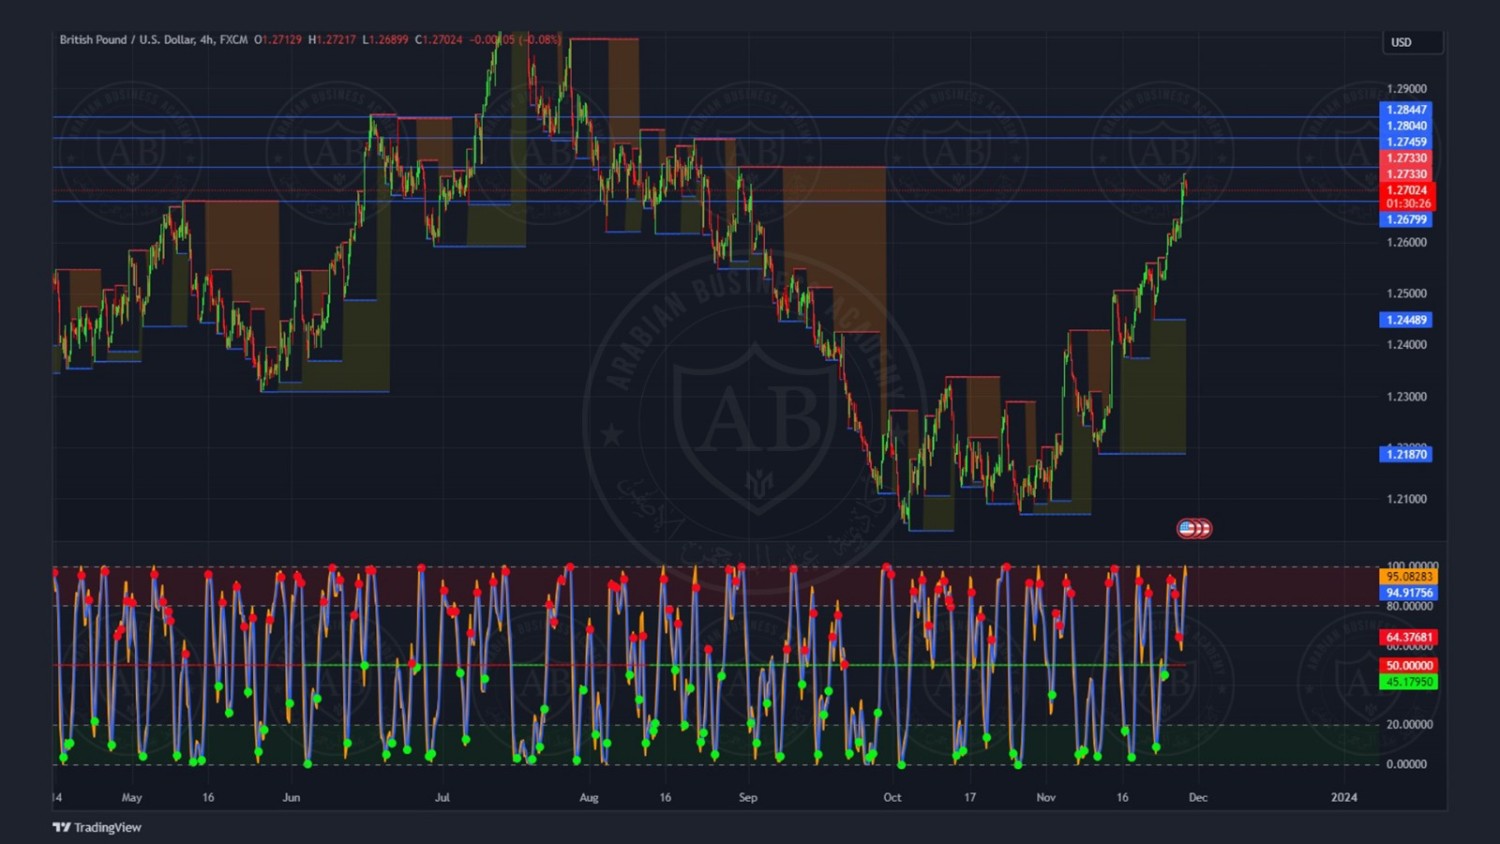The height and width of the screenshot is (844, 1500).
Task: Select the red 64.37681 oscillator label
Action: click(1409, 637)
